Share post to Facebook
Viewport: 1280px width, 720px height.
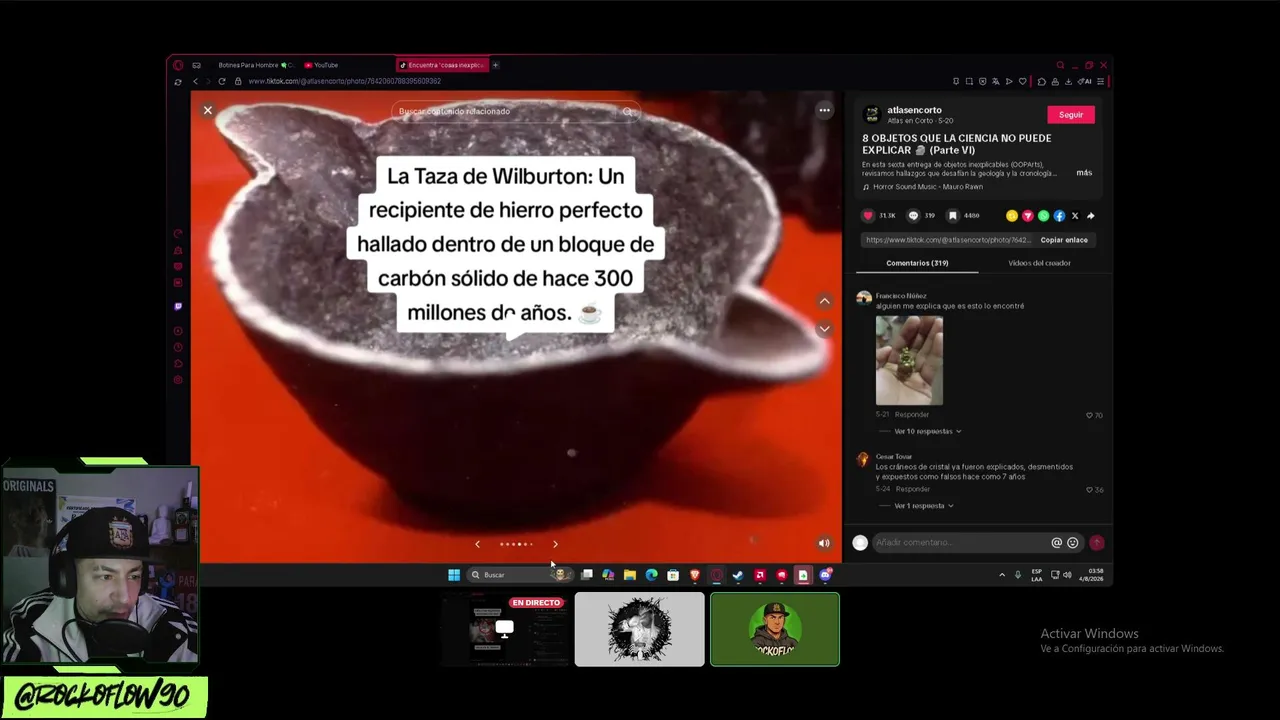point(1059,216)
